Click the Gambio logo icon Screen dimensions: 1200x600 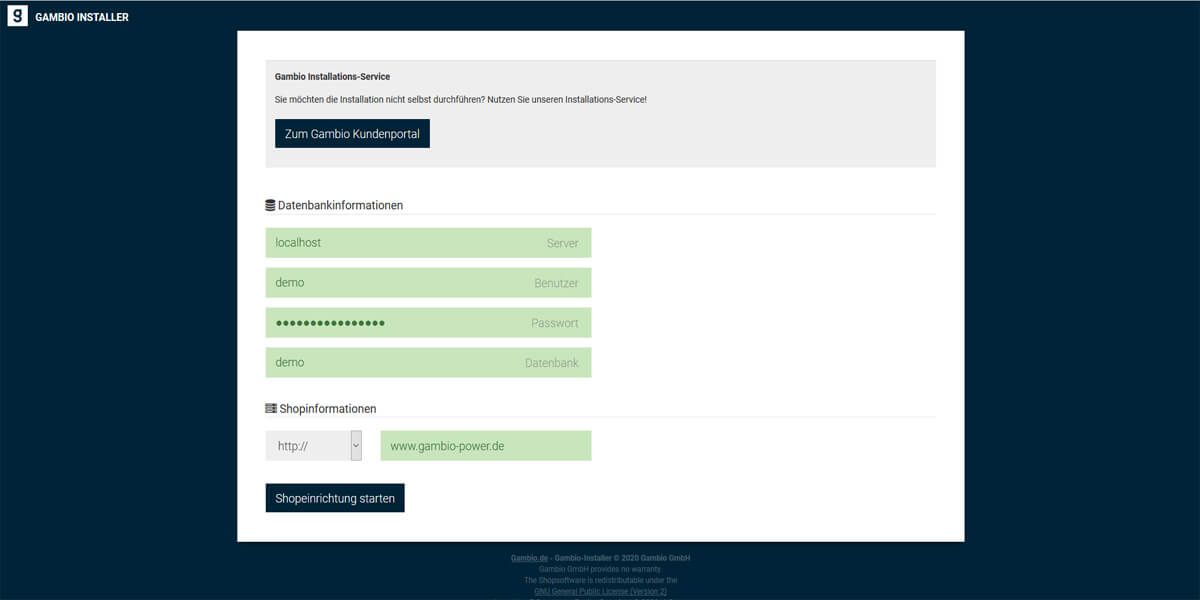point(17,16)
